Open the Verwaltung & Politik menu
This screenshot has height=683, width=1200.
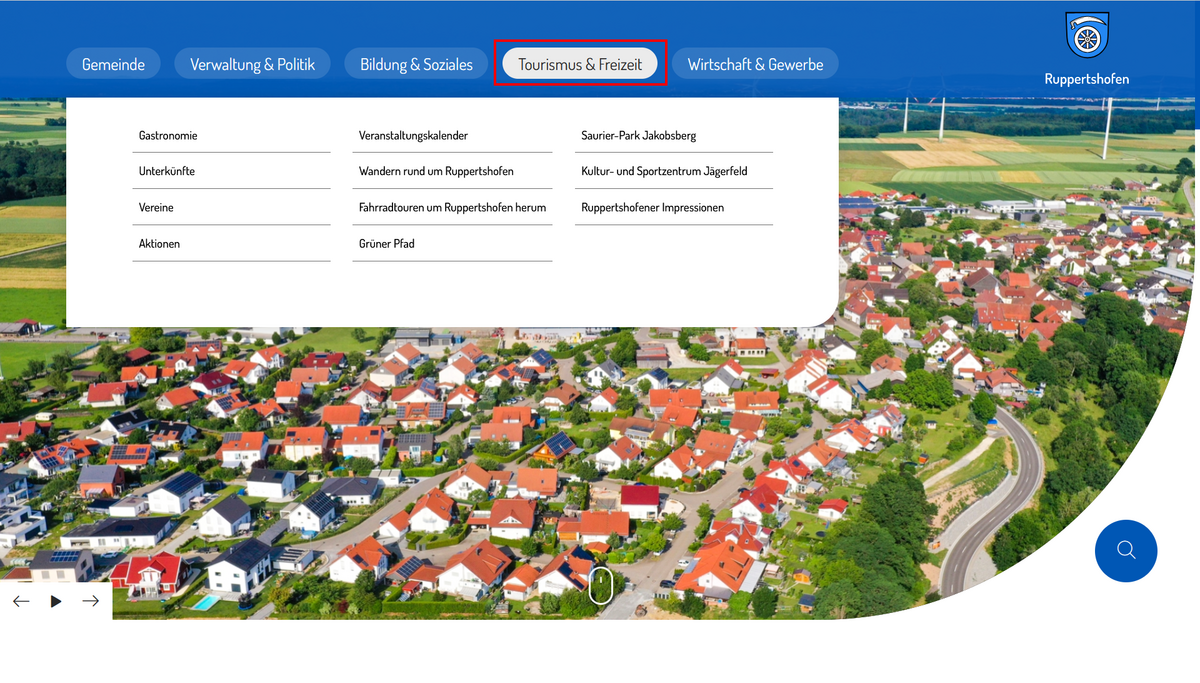coord(252,64)
